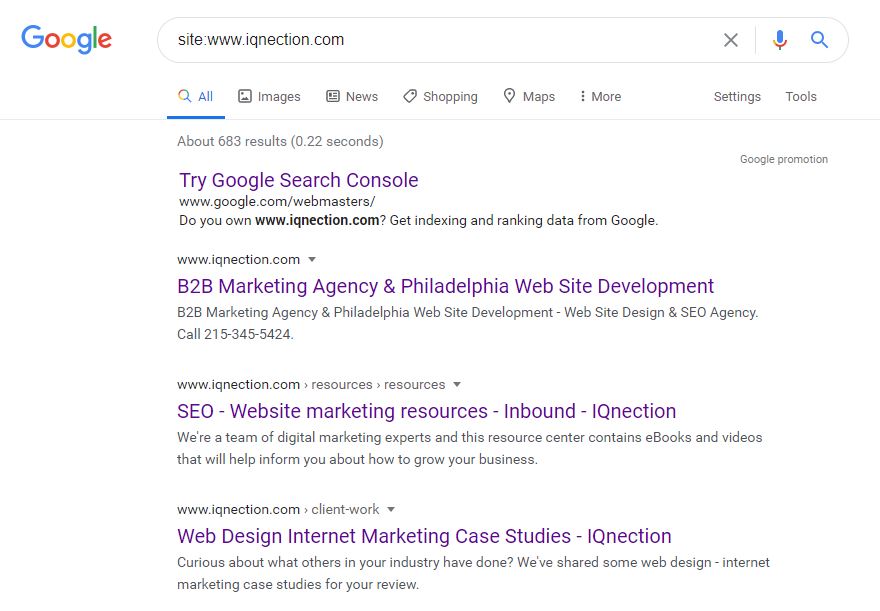This screenshot has width=880, height=611.
Task: Click the Call 215-345-5424 snippet text
Action: [x=235, y=334]
